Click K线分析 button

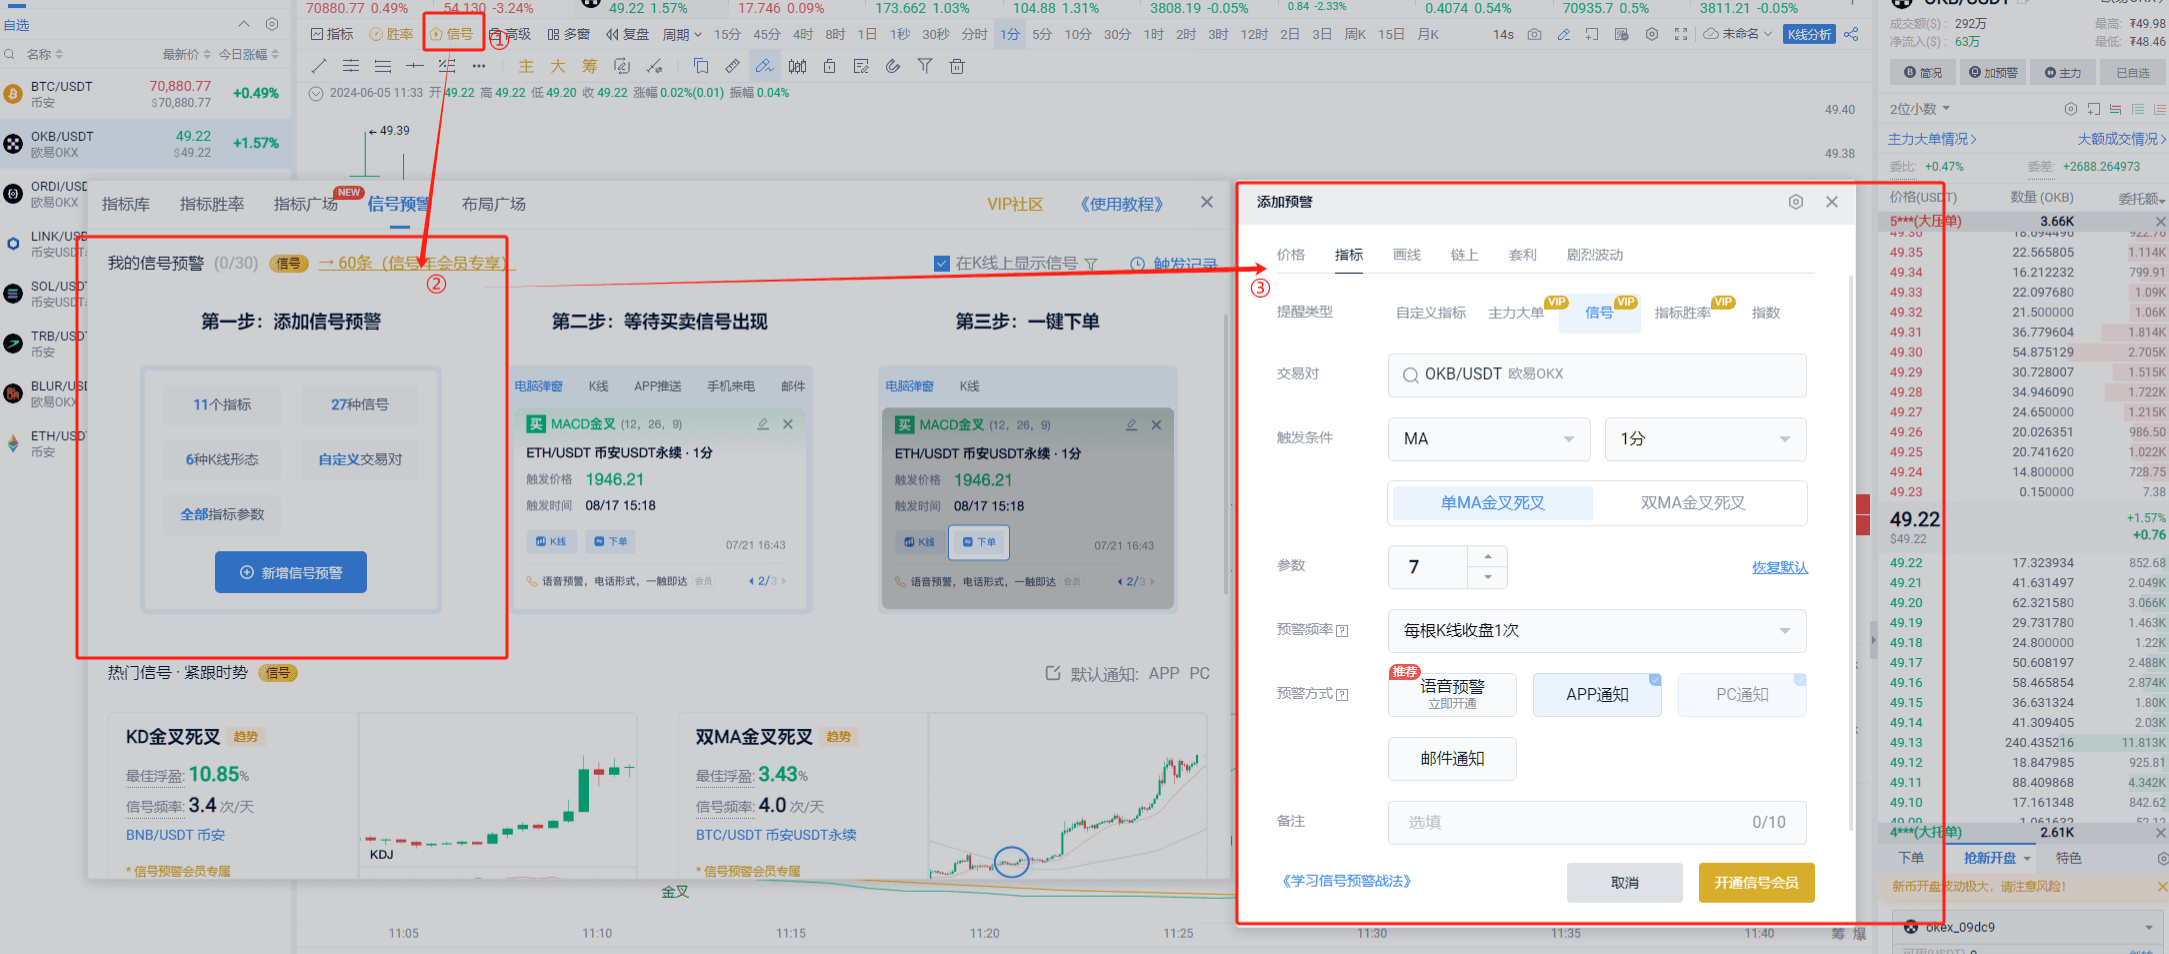pos(1810,34)
